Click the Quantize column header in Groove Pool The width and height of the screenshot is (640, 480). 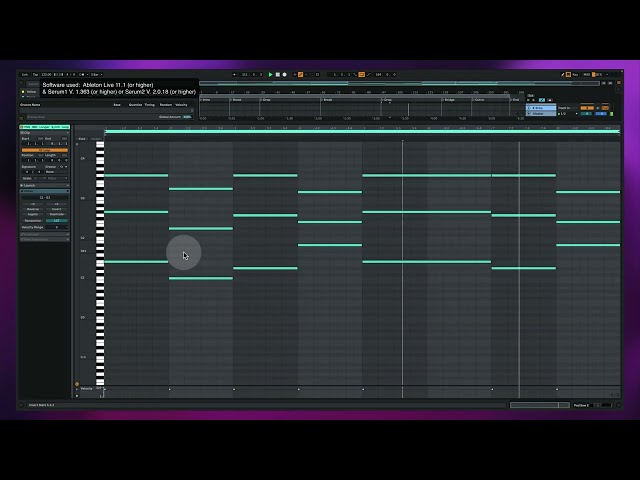(x=135, y=105)
